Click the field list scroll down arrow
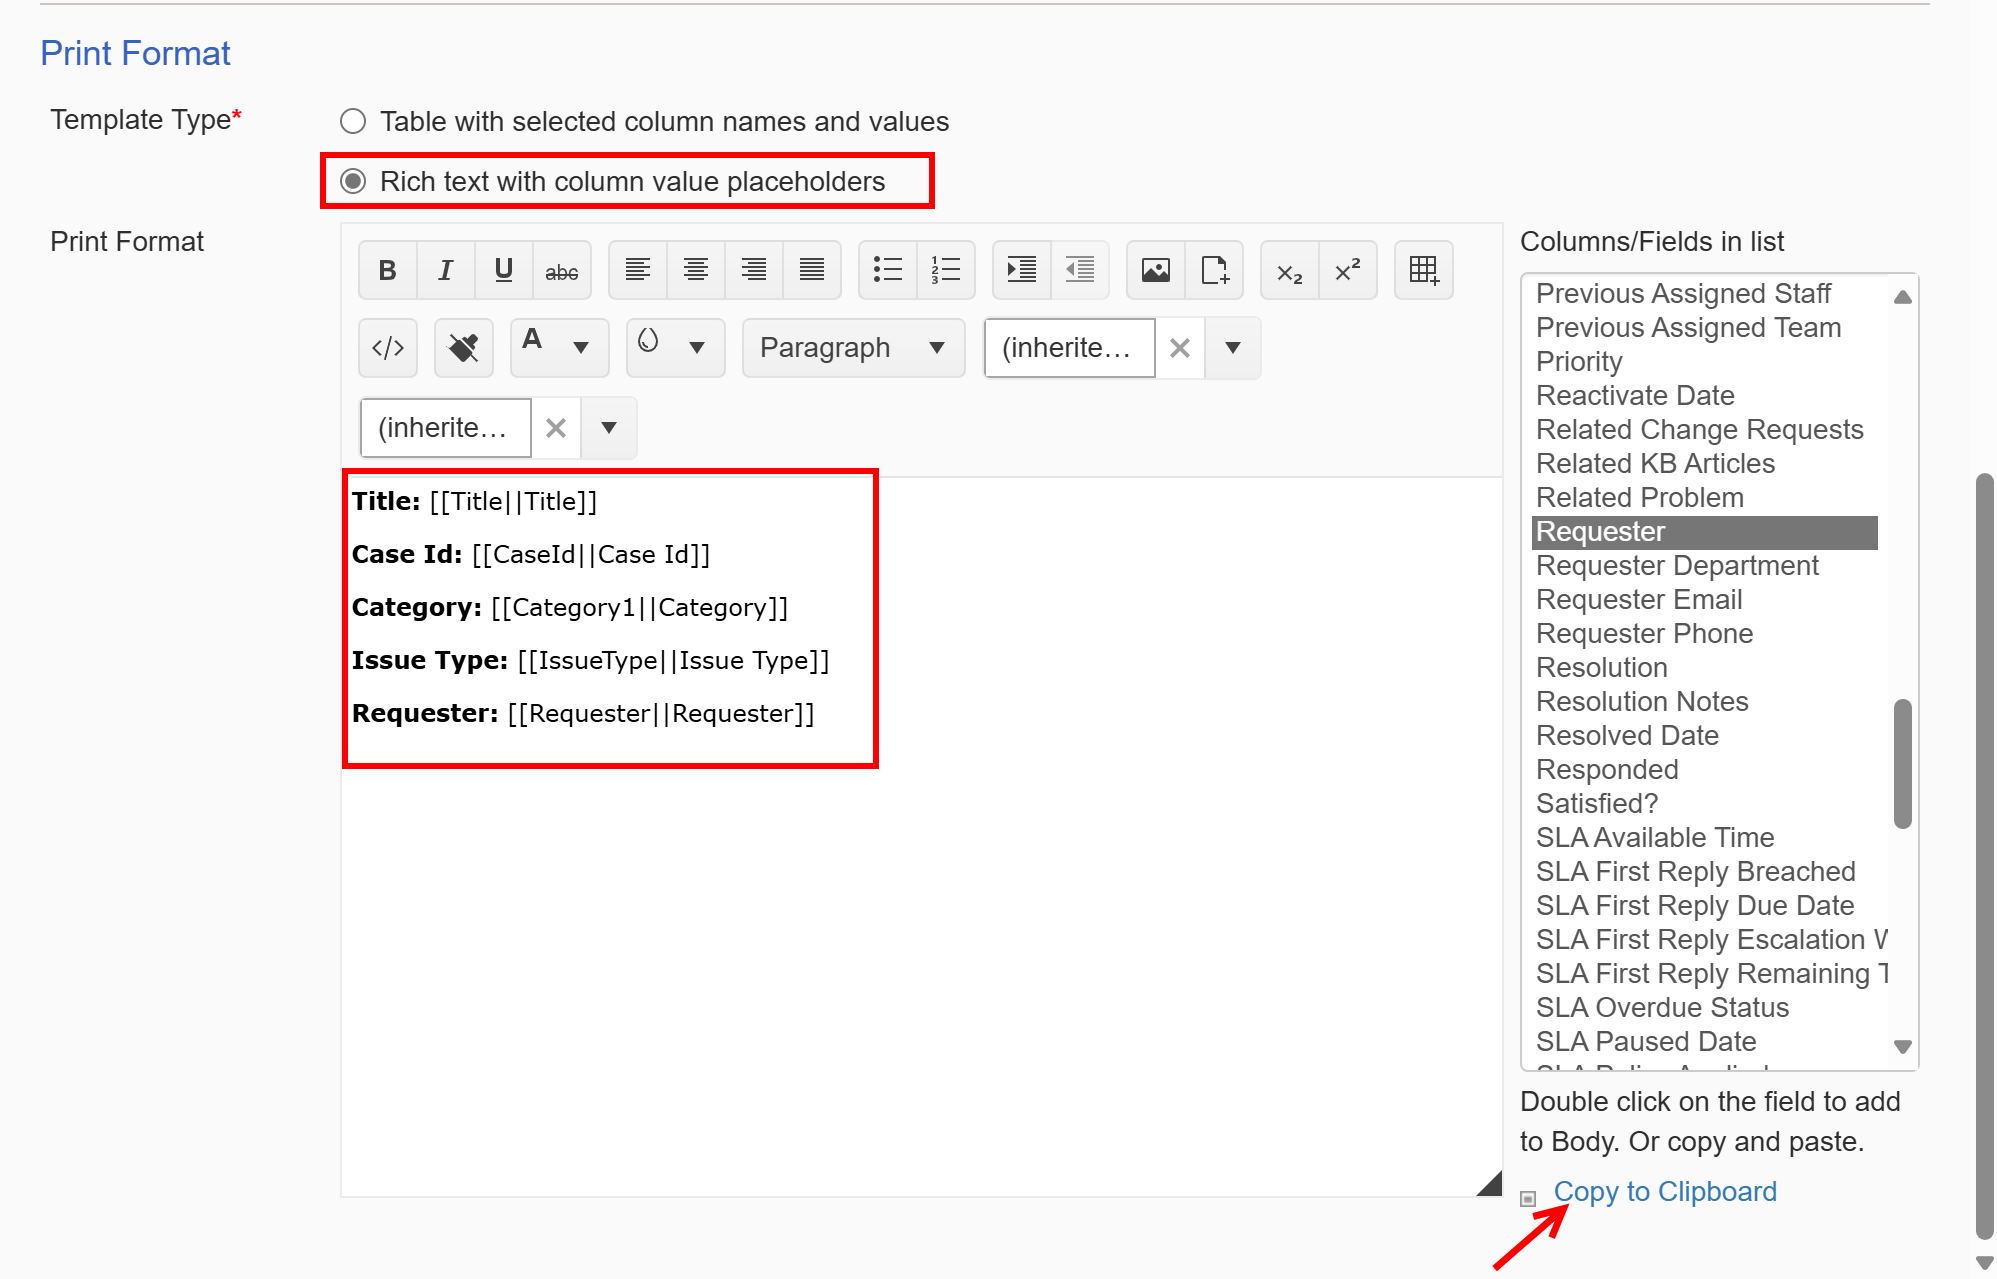Image resolution: width=1997 pixels, height=1279 pixels. click(1903, 1046)
